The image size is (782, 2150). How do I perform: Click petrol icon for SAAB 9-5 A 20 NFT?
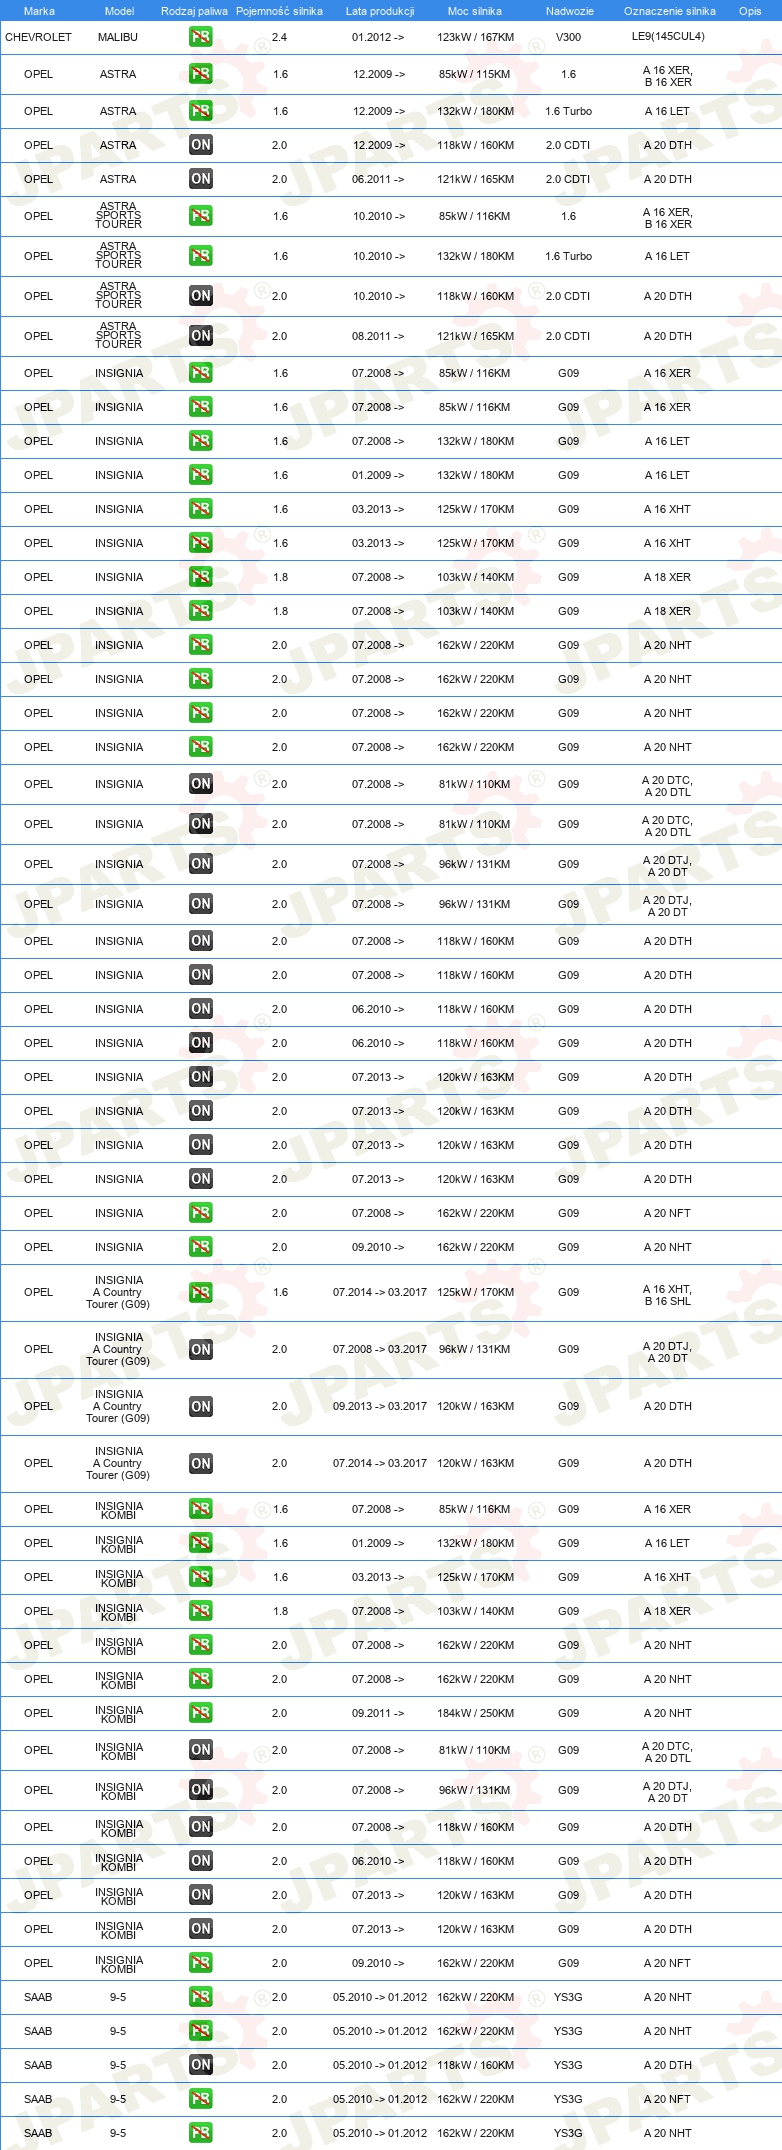tap(200, 2099)
